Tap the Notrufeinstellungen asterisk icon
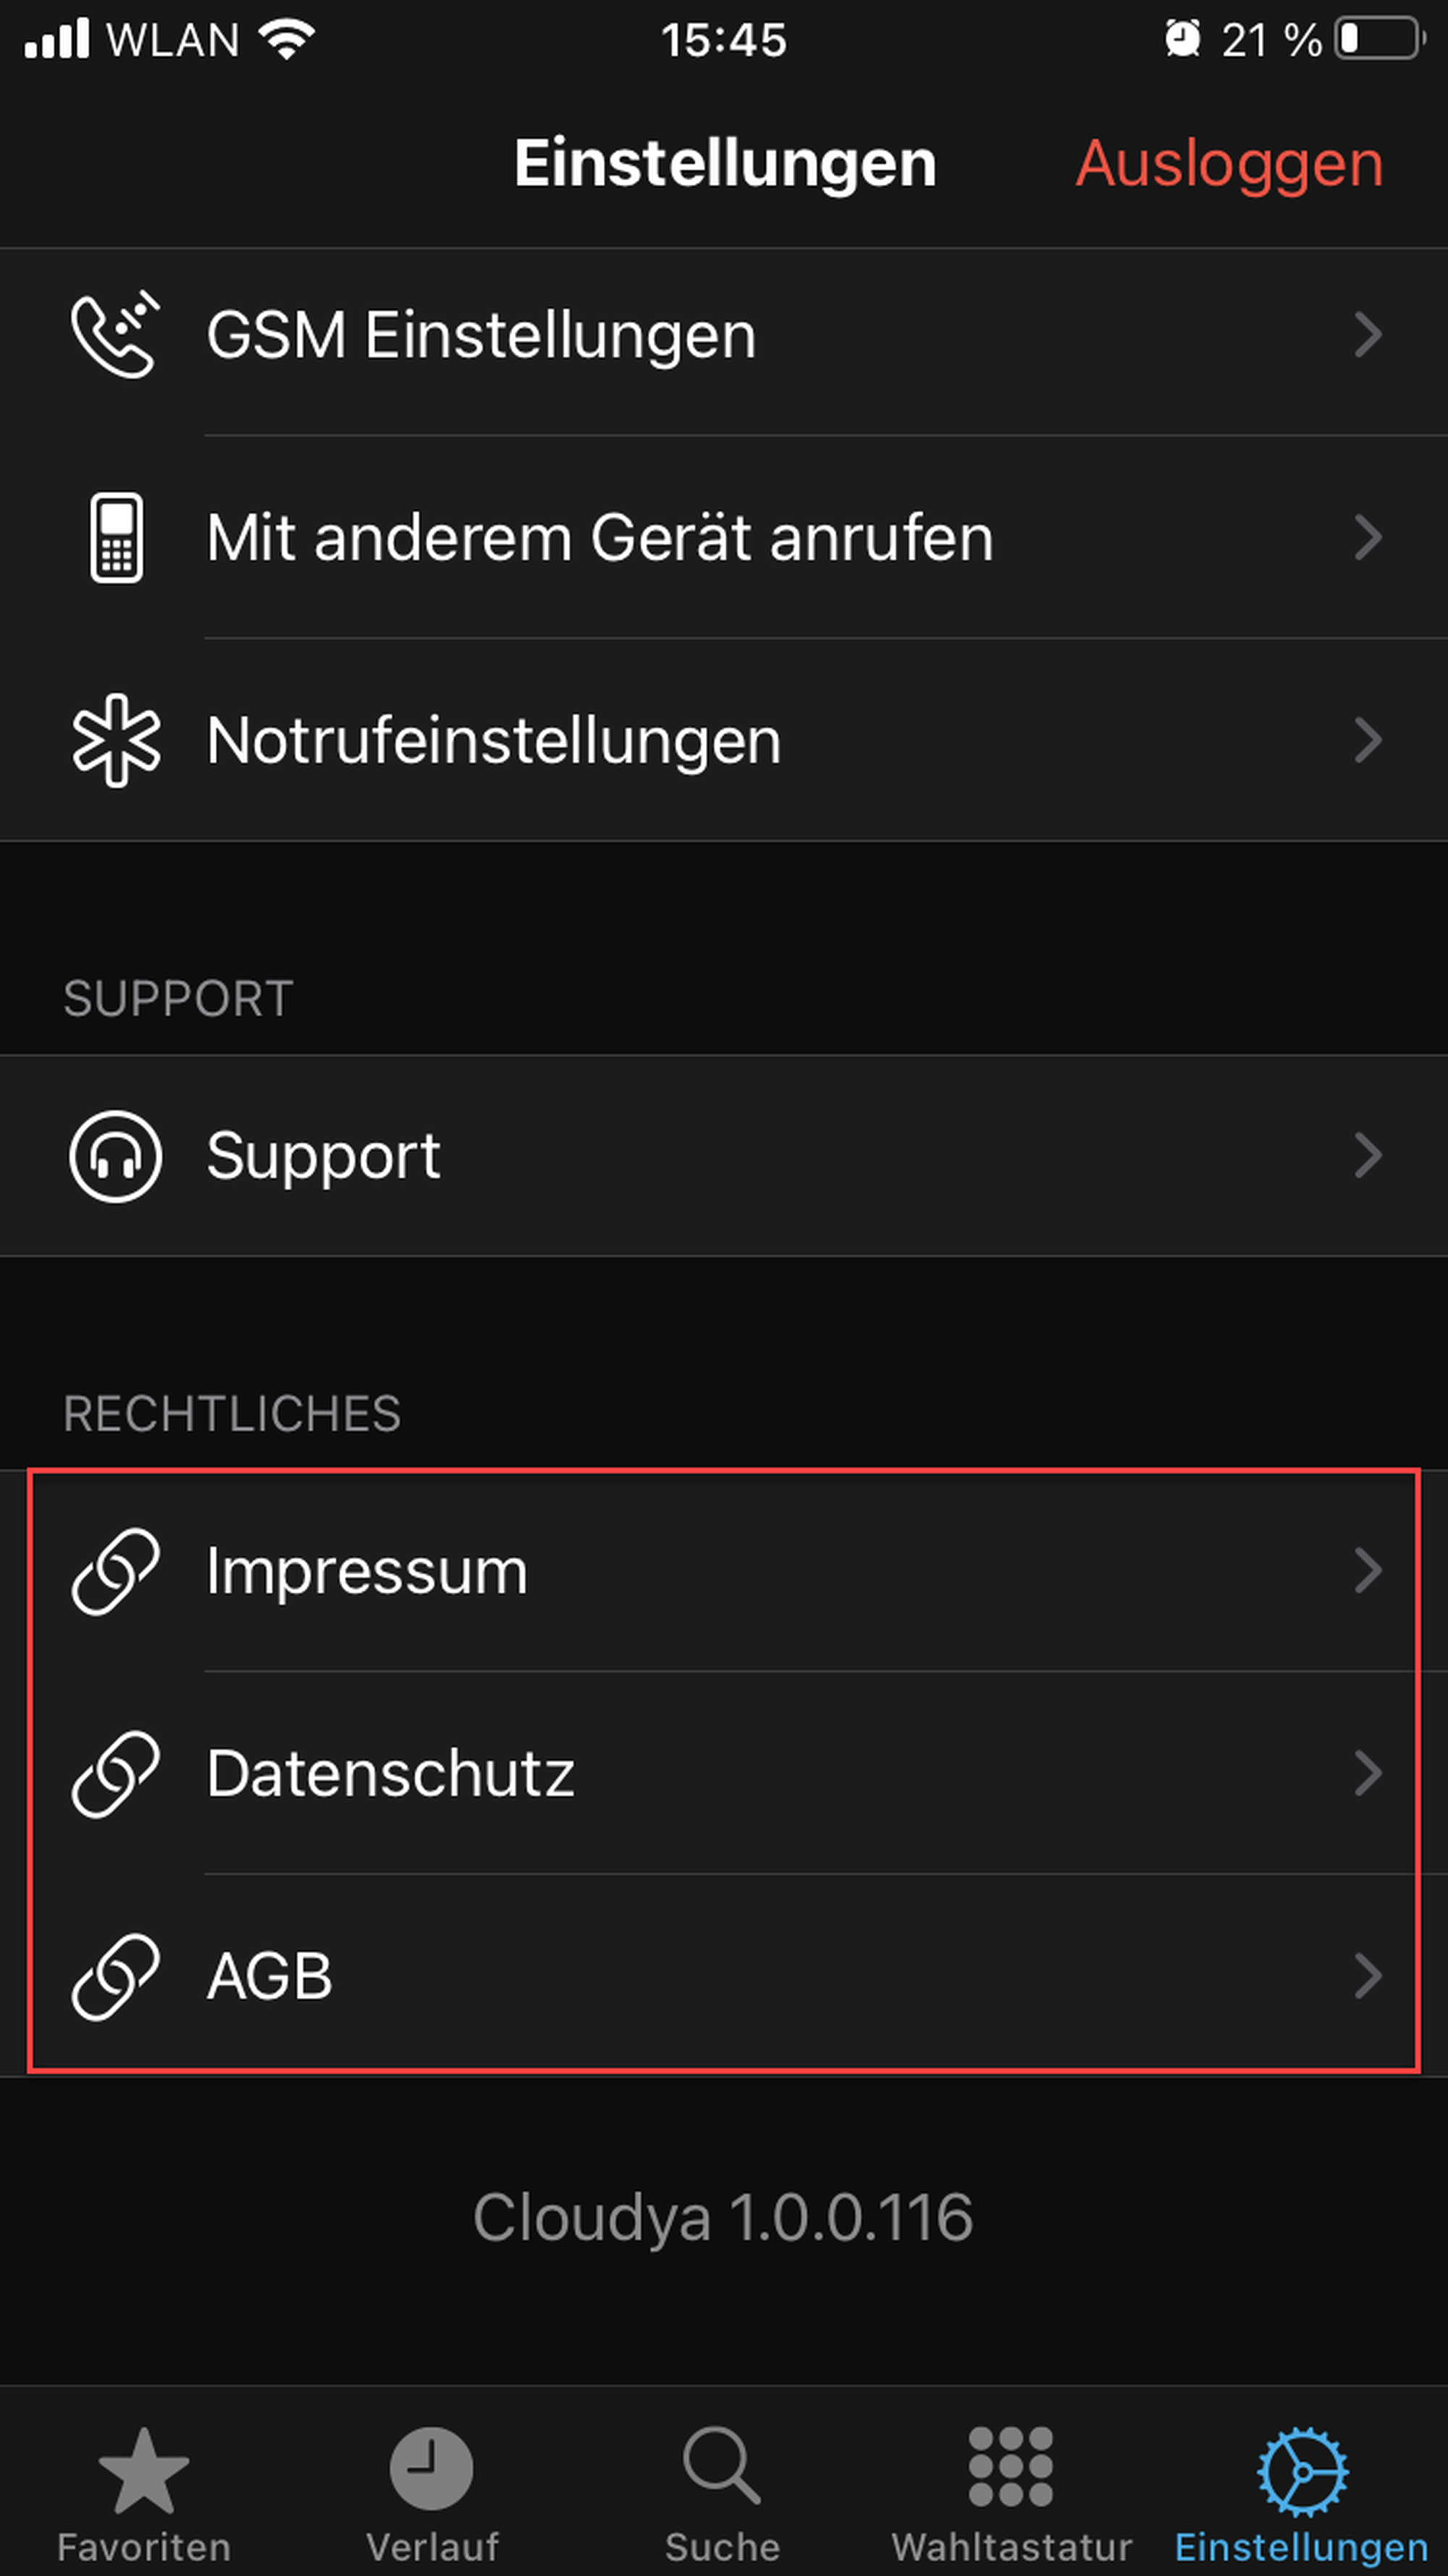Image resolution: width=1448 pixels, height=2576 pixels. click(x=116, y=740)
